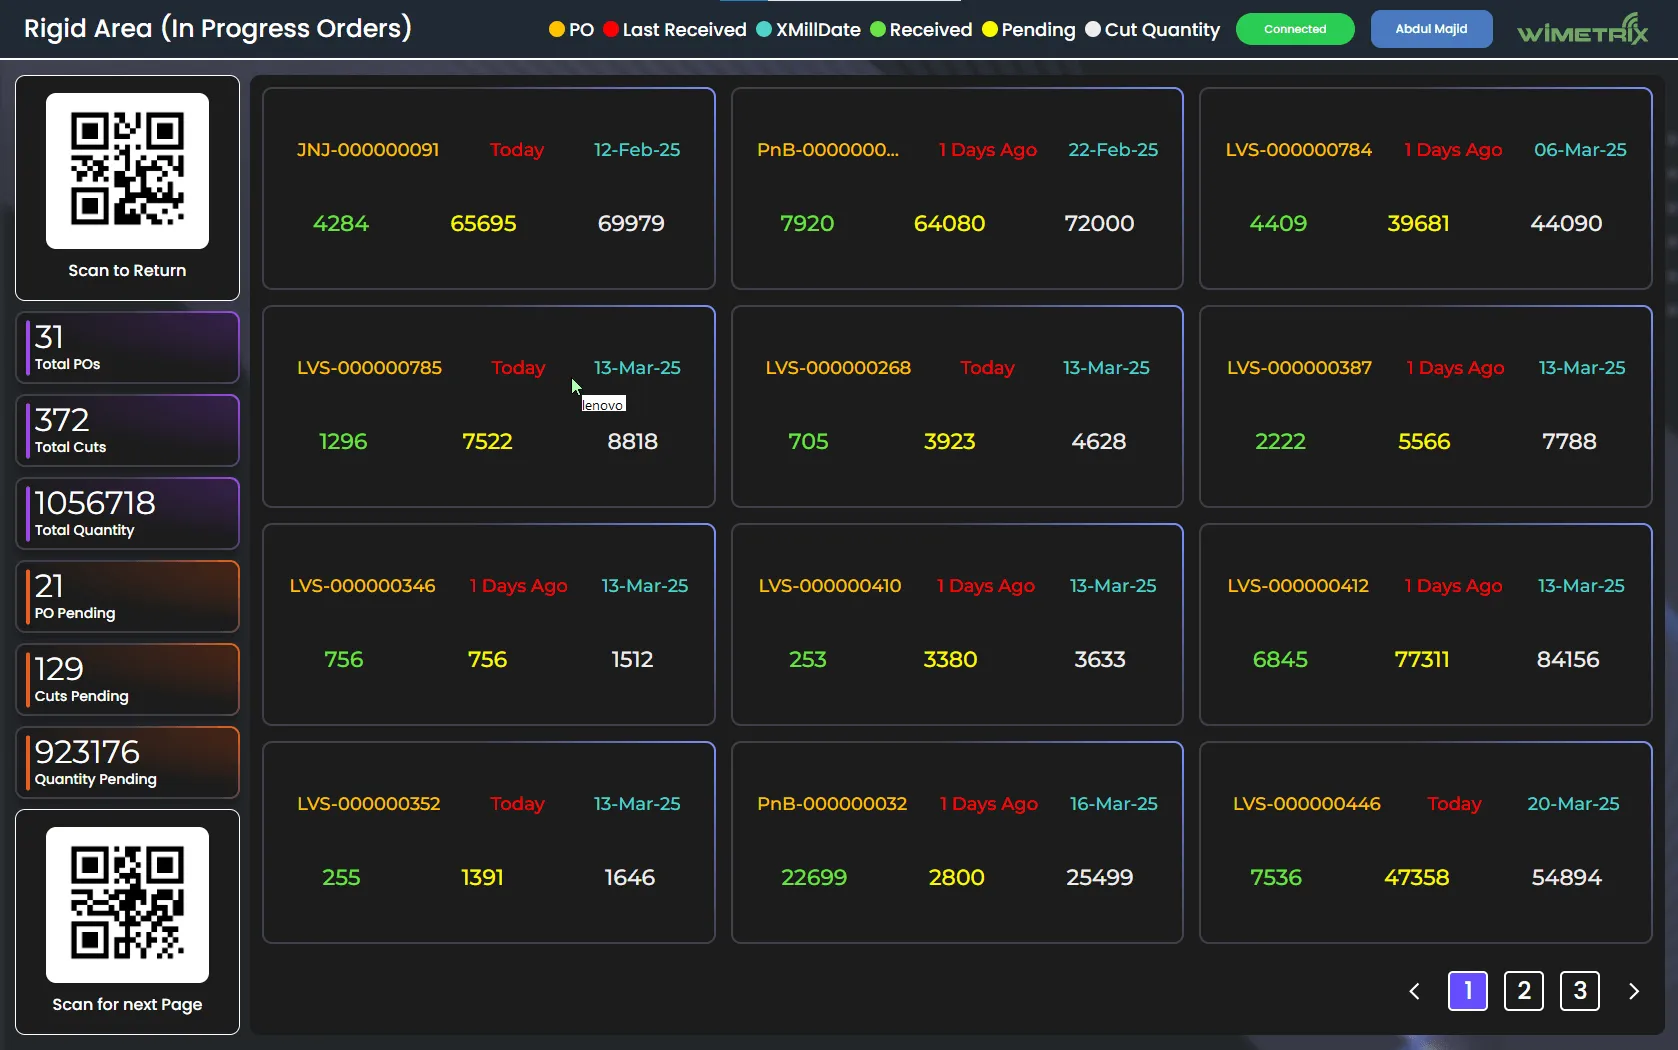Click the green Received legend dot
The width and height of the screenshot is (1678, 1050).
point(878,30)
